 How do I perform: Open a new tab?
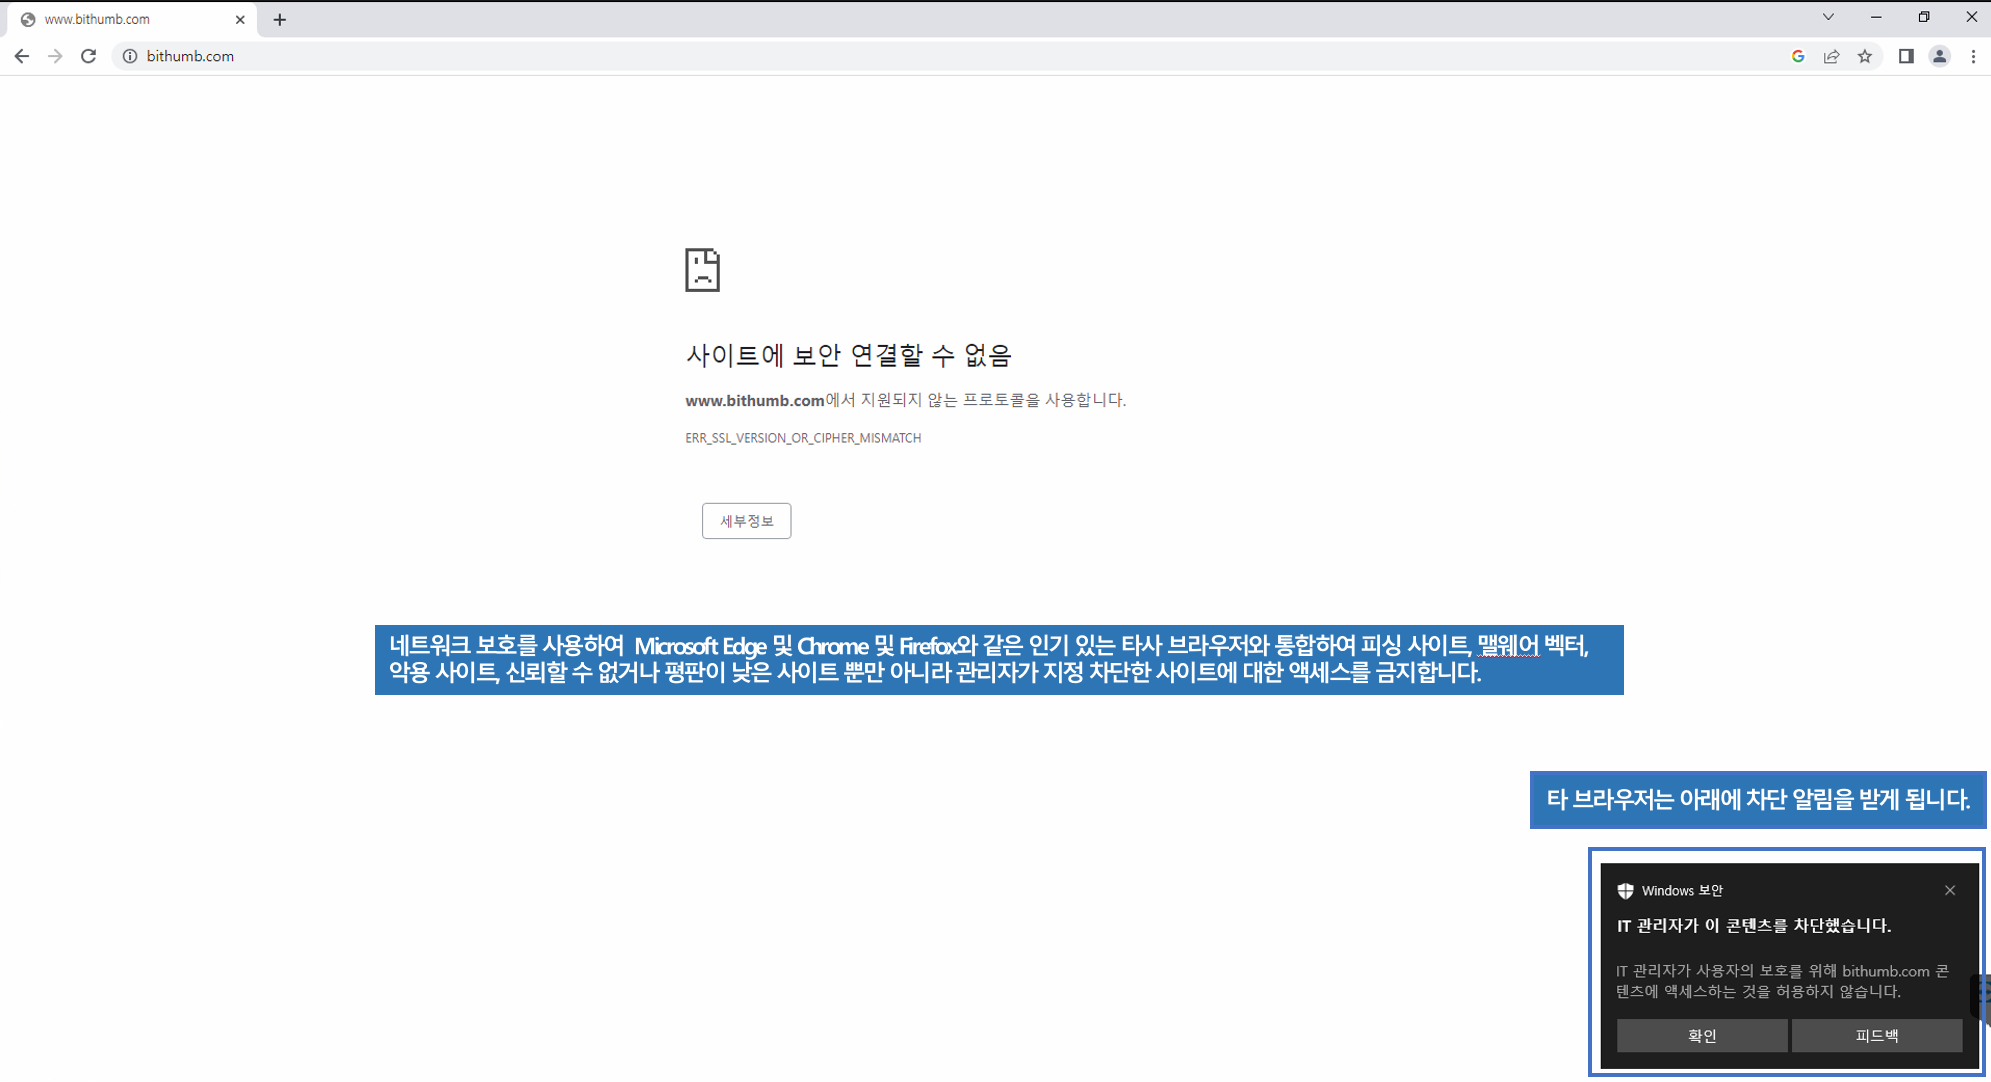[x=280, y=19]
